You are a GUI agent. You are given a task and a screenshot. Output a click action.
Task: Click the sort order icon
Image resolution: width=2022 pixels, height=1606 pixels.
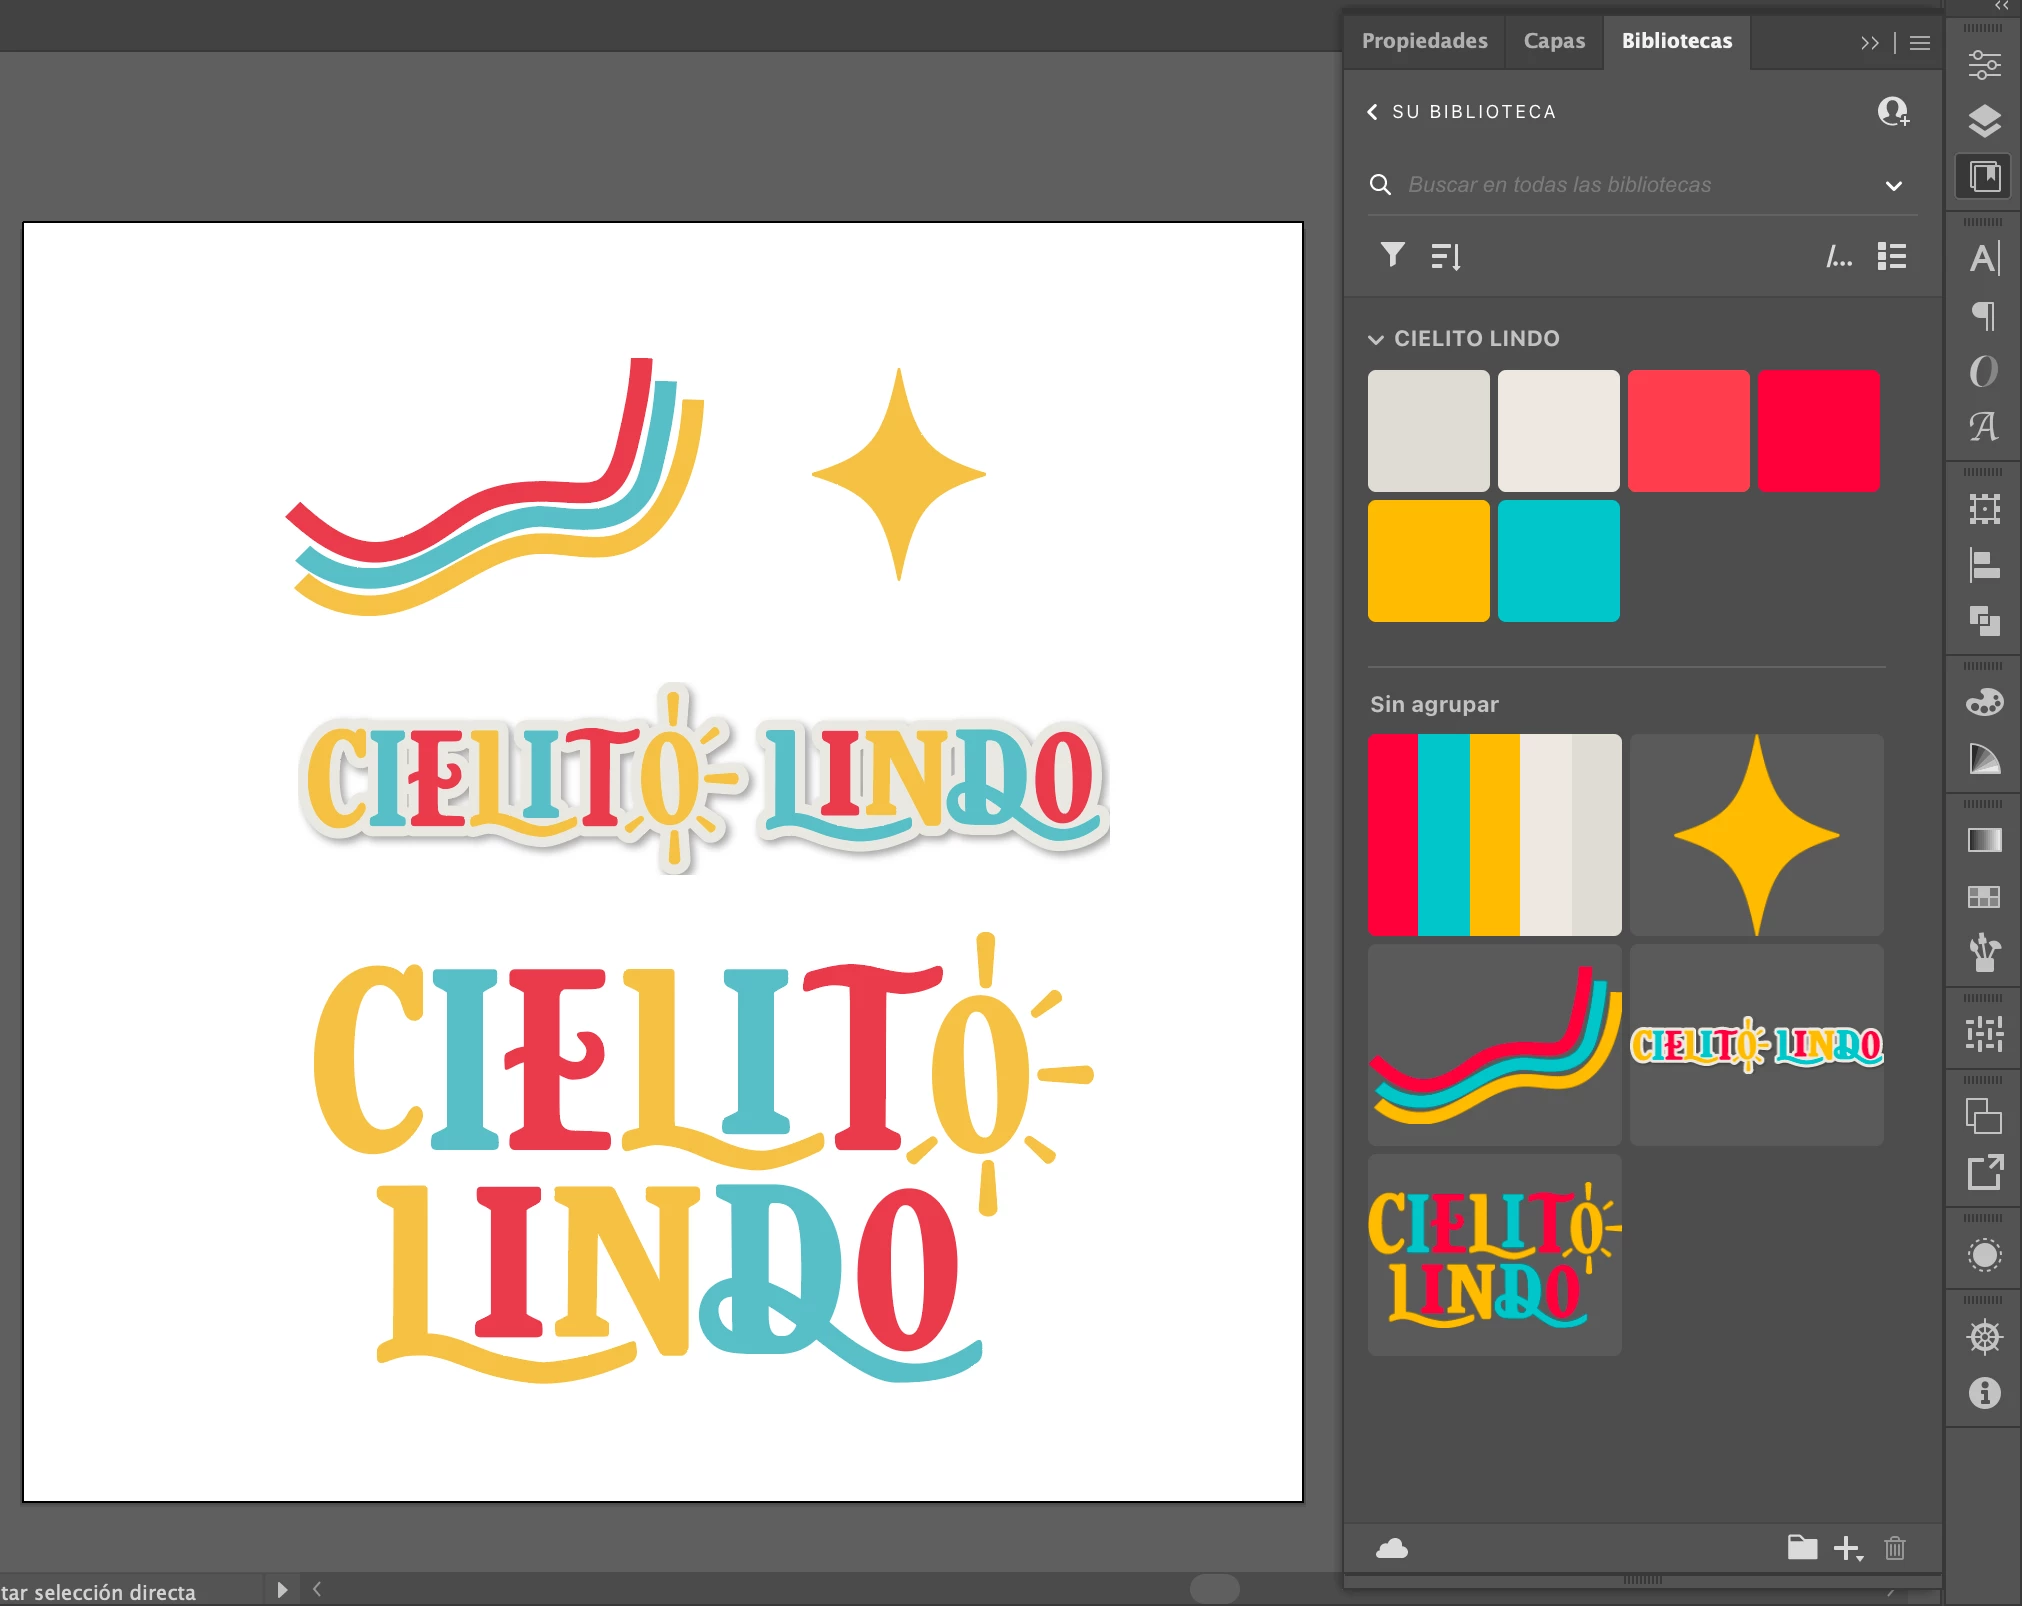coord(1446,257)
